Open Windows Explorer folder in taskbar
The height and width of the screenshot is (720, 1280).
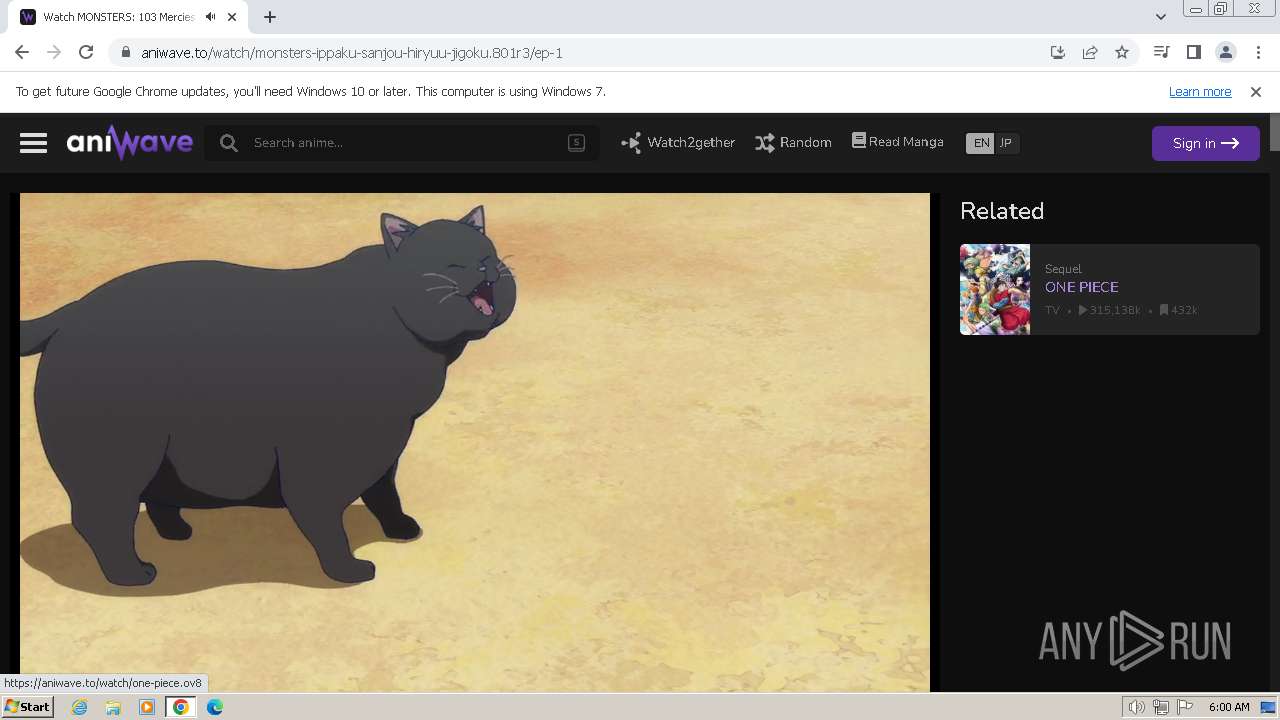coord(113,707)
